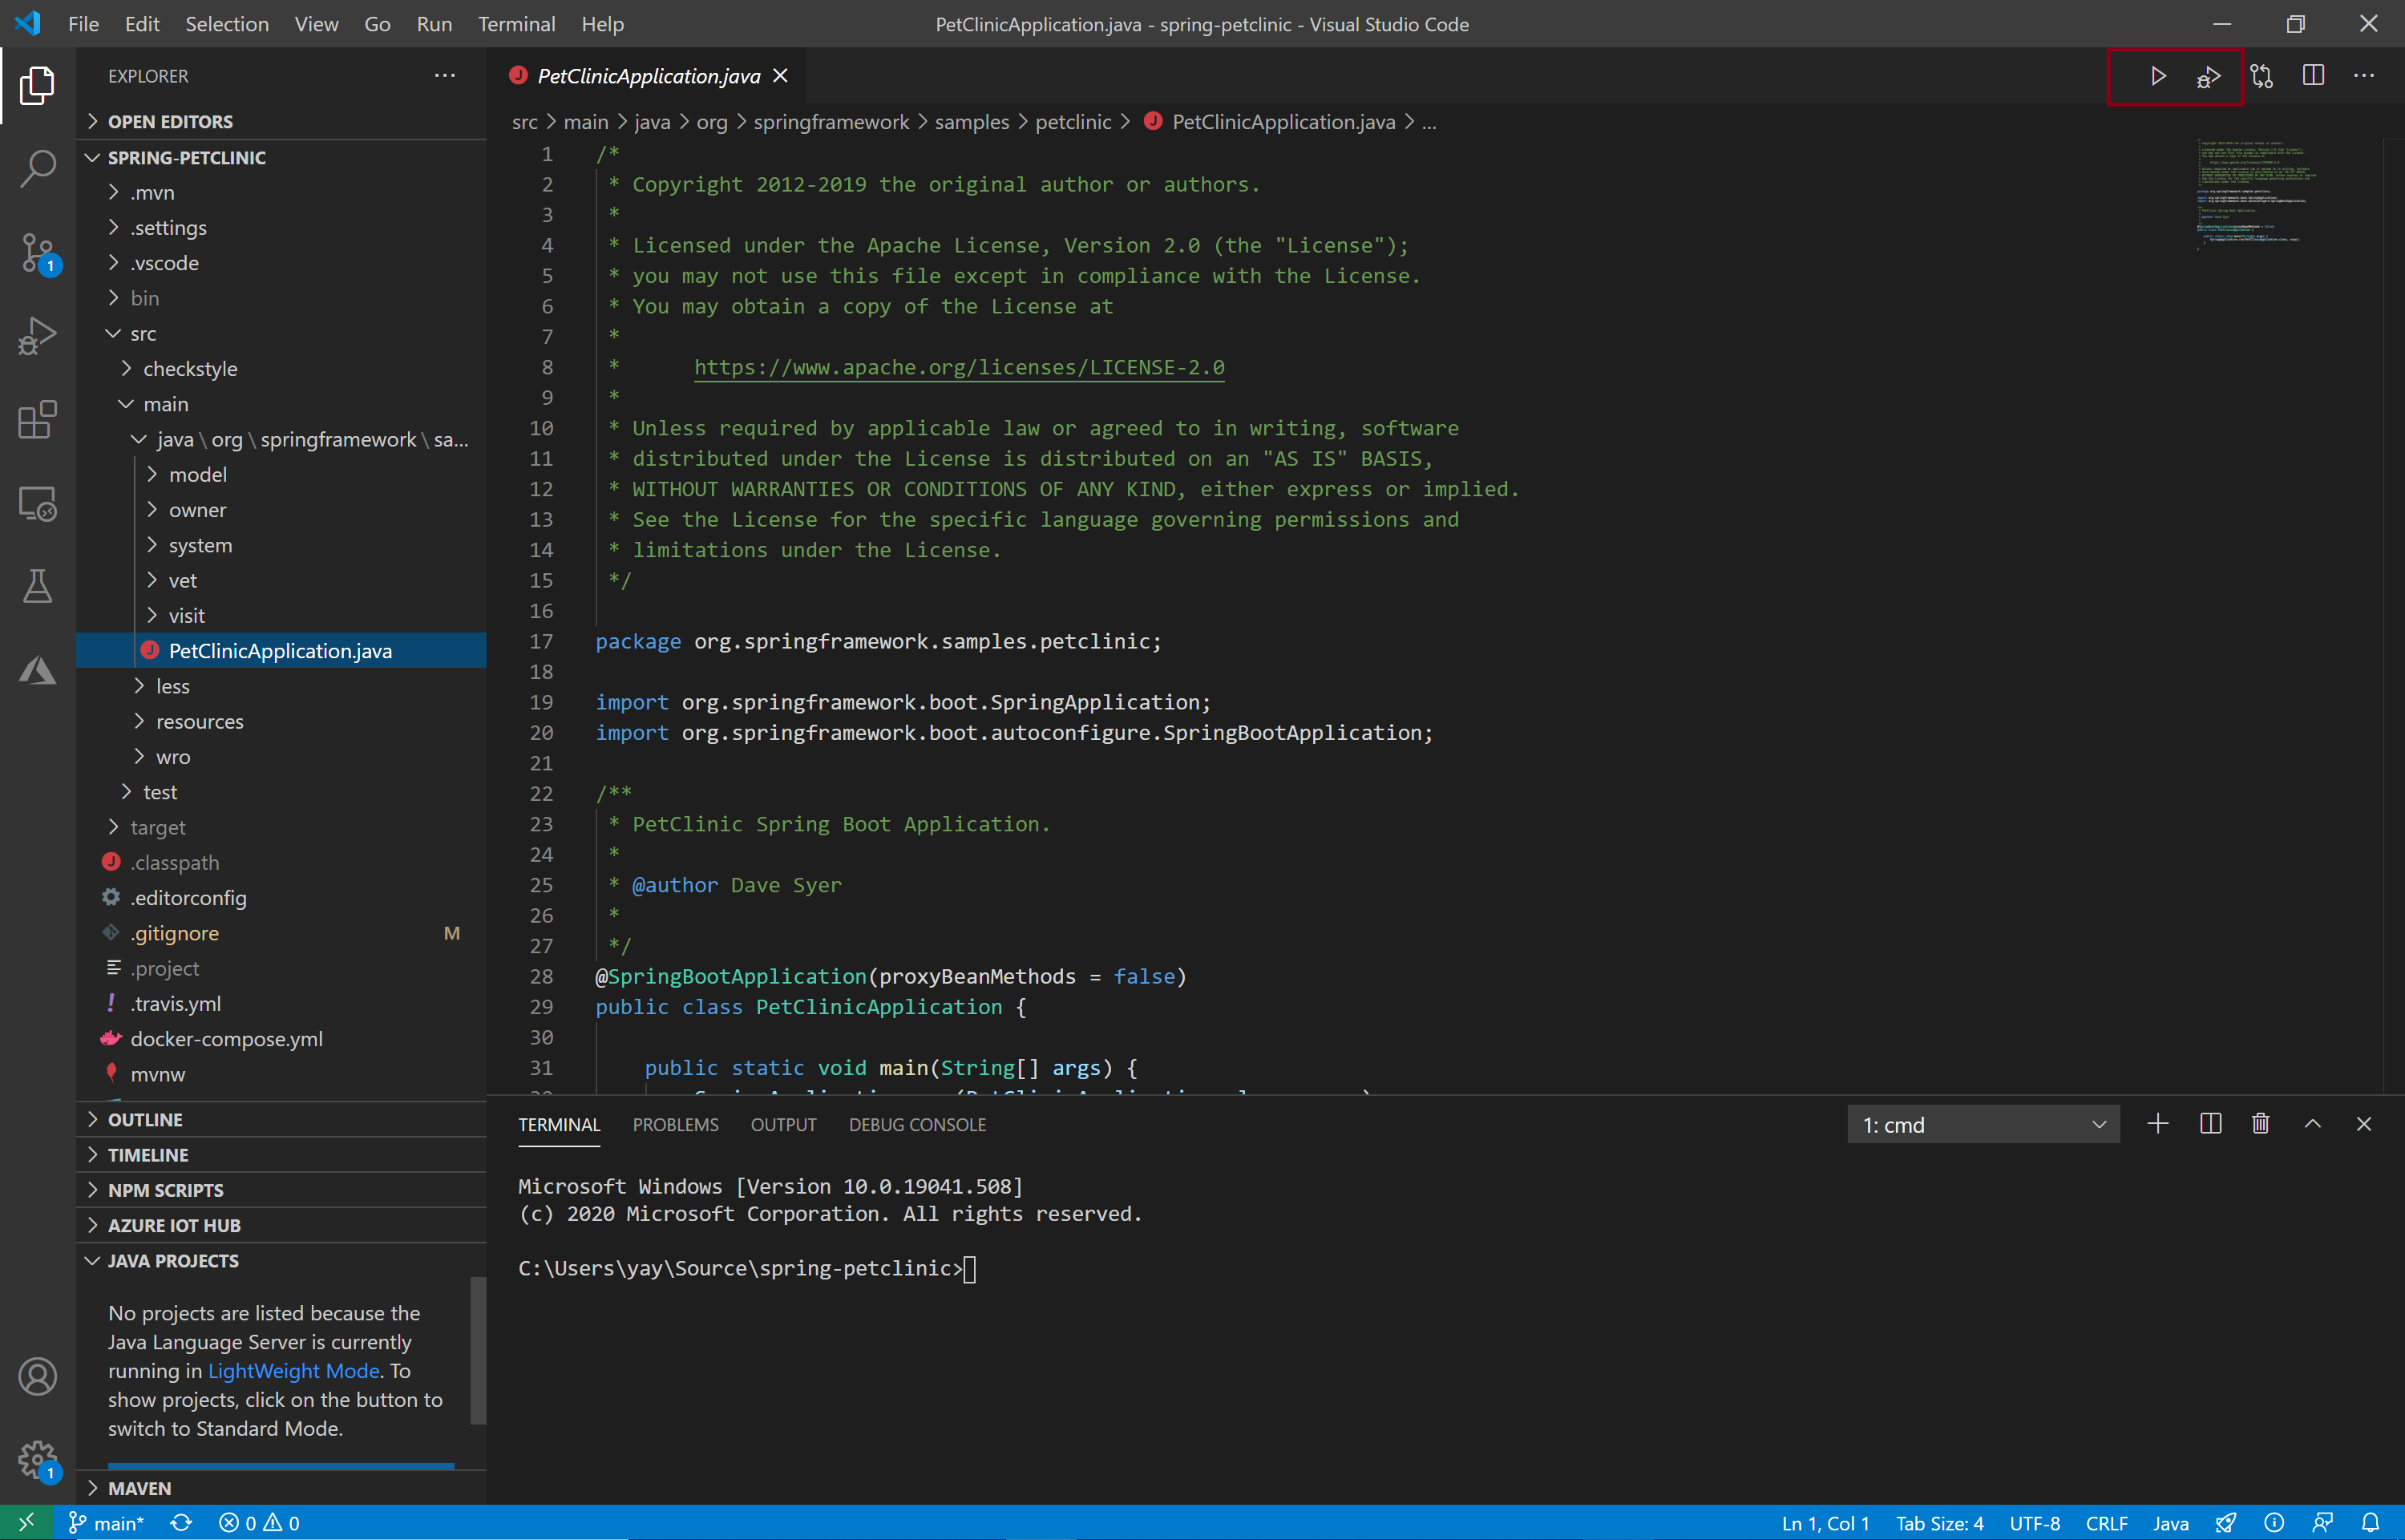Select petclinic in breadcrumb path
Screen dimensions: 2405x1540
[x=1073, y=122]
